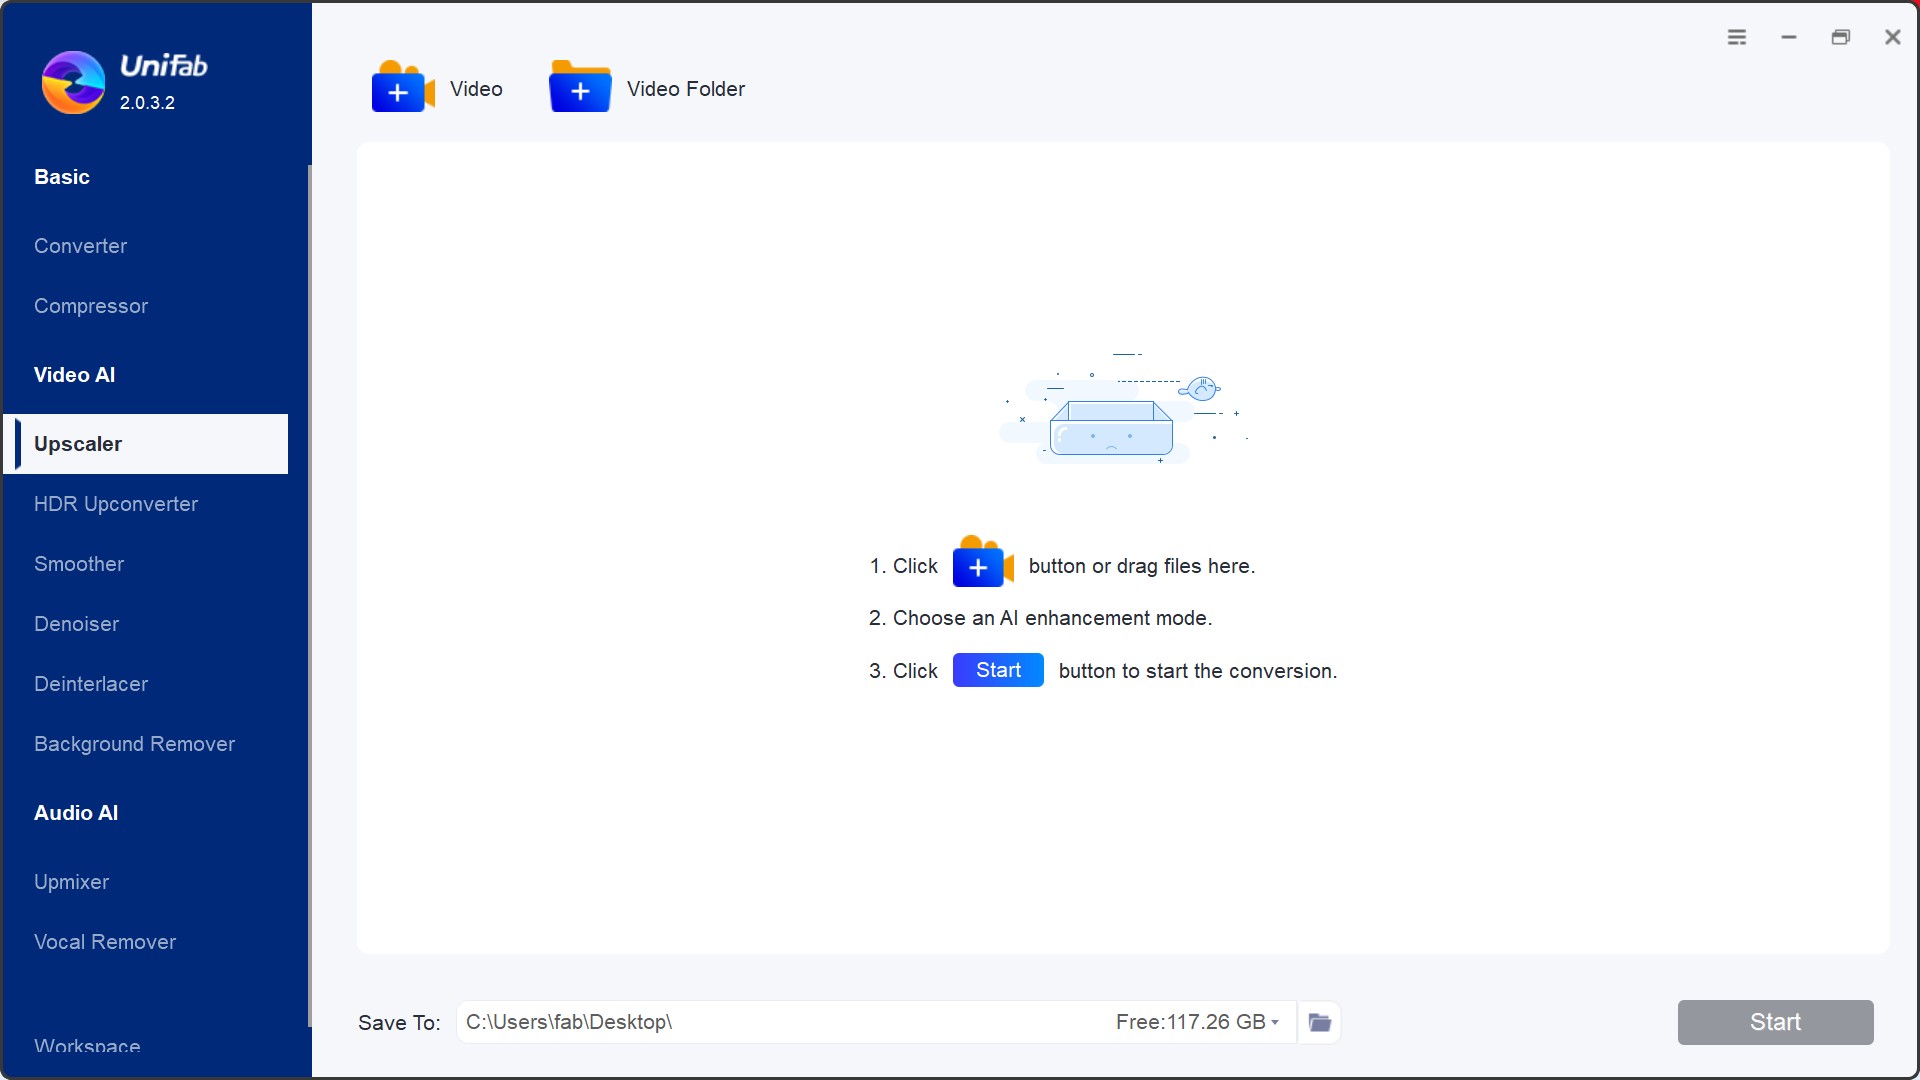The width and height of the screenshot is (1920, 1080).
Task: Click Start to begin conversion
Action: coord(1775,1022)
